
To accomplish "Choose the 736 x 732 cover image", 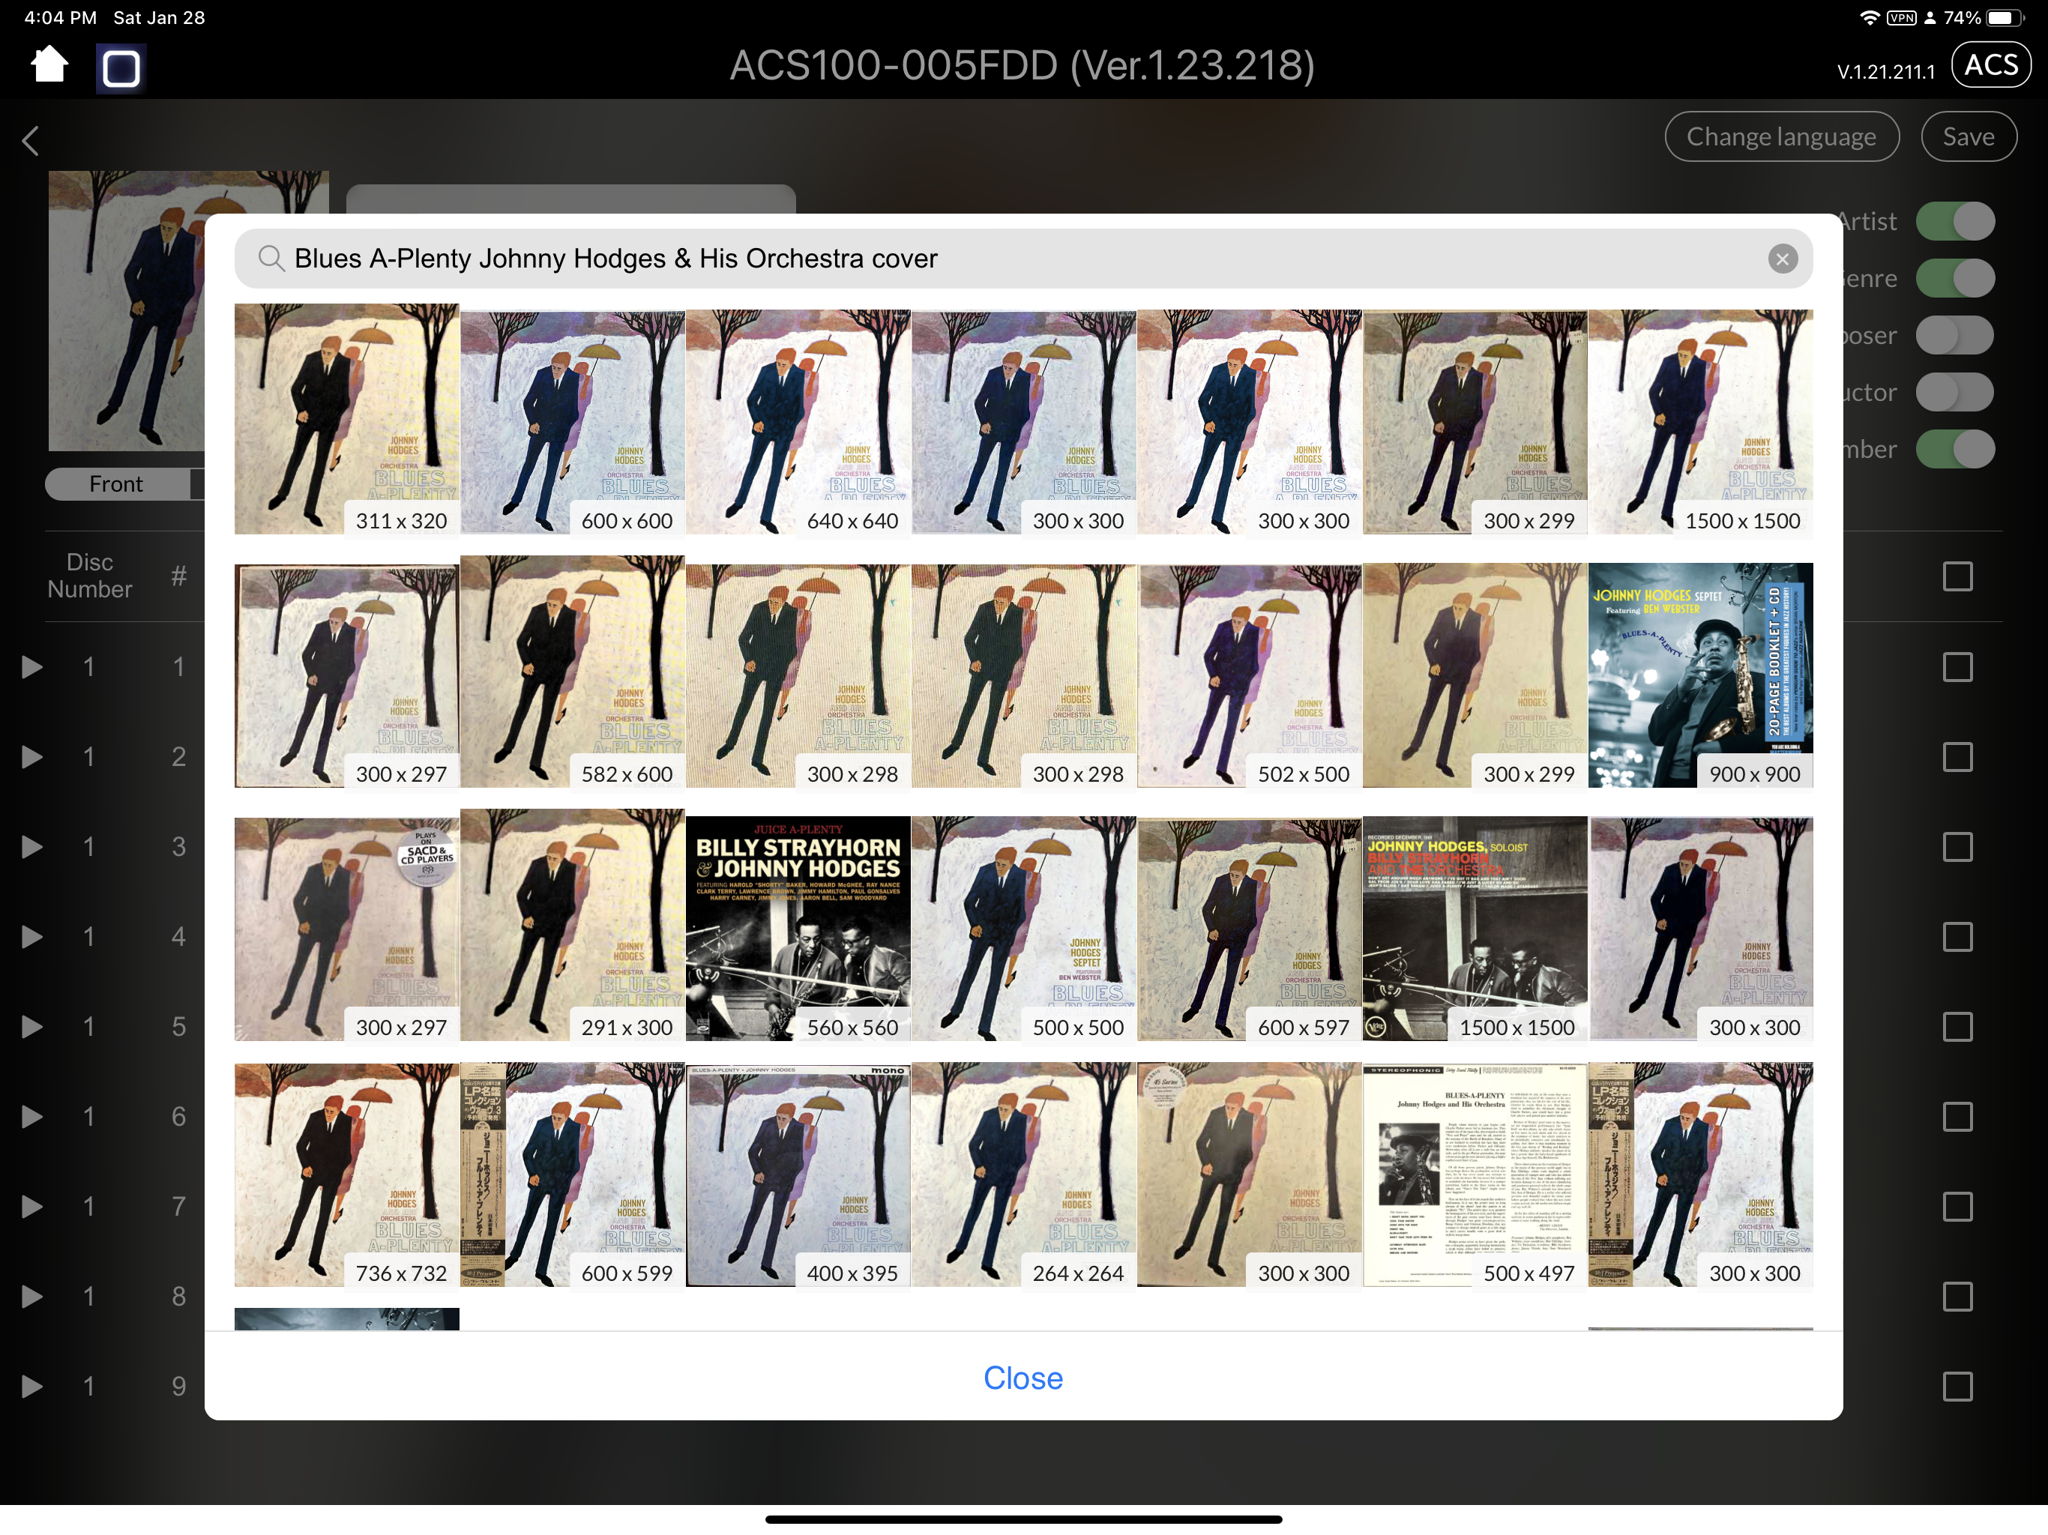I will pyautogui.click(x=347, y=1175).
